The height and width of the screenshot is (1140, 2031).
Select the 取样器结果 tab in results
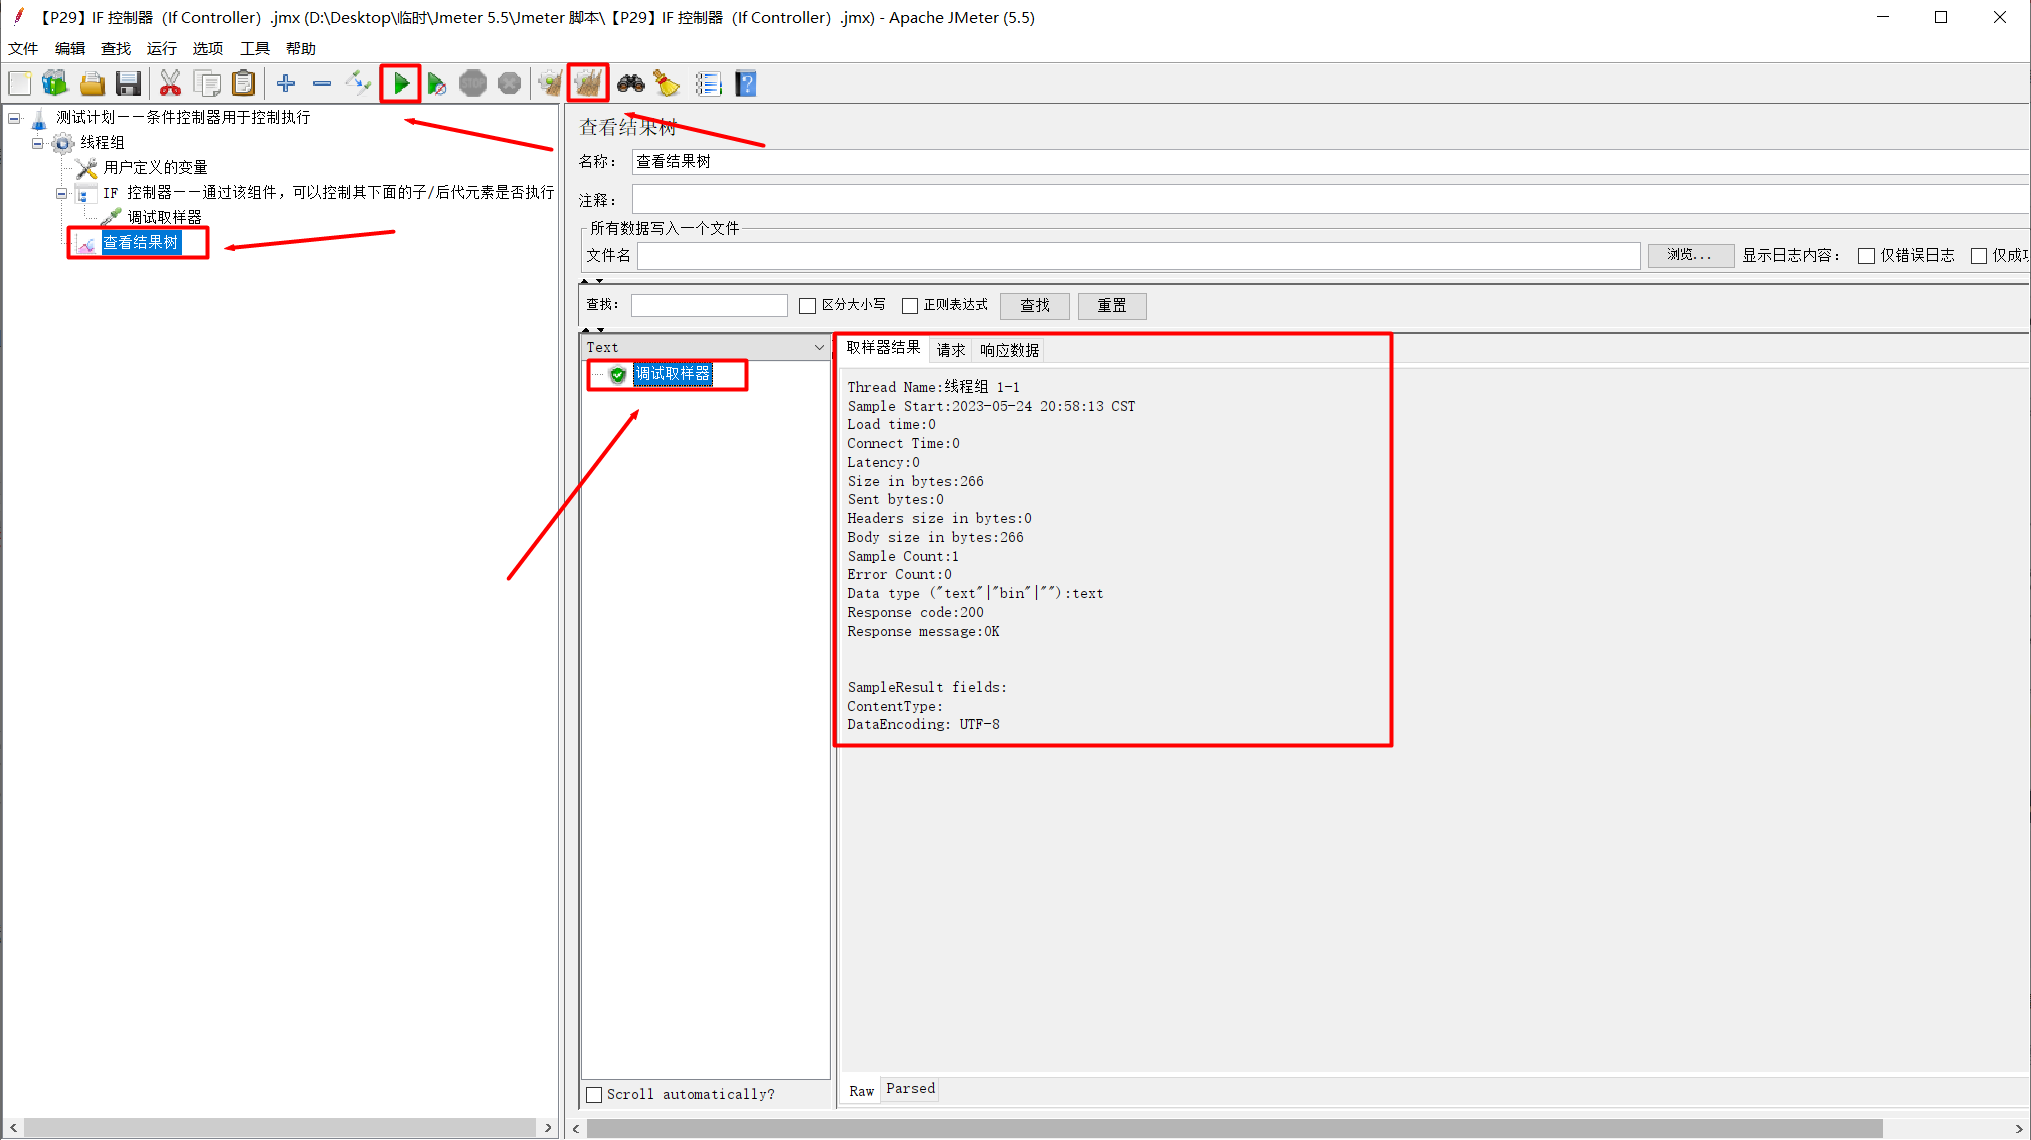(x=884, y=349)
